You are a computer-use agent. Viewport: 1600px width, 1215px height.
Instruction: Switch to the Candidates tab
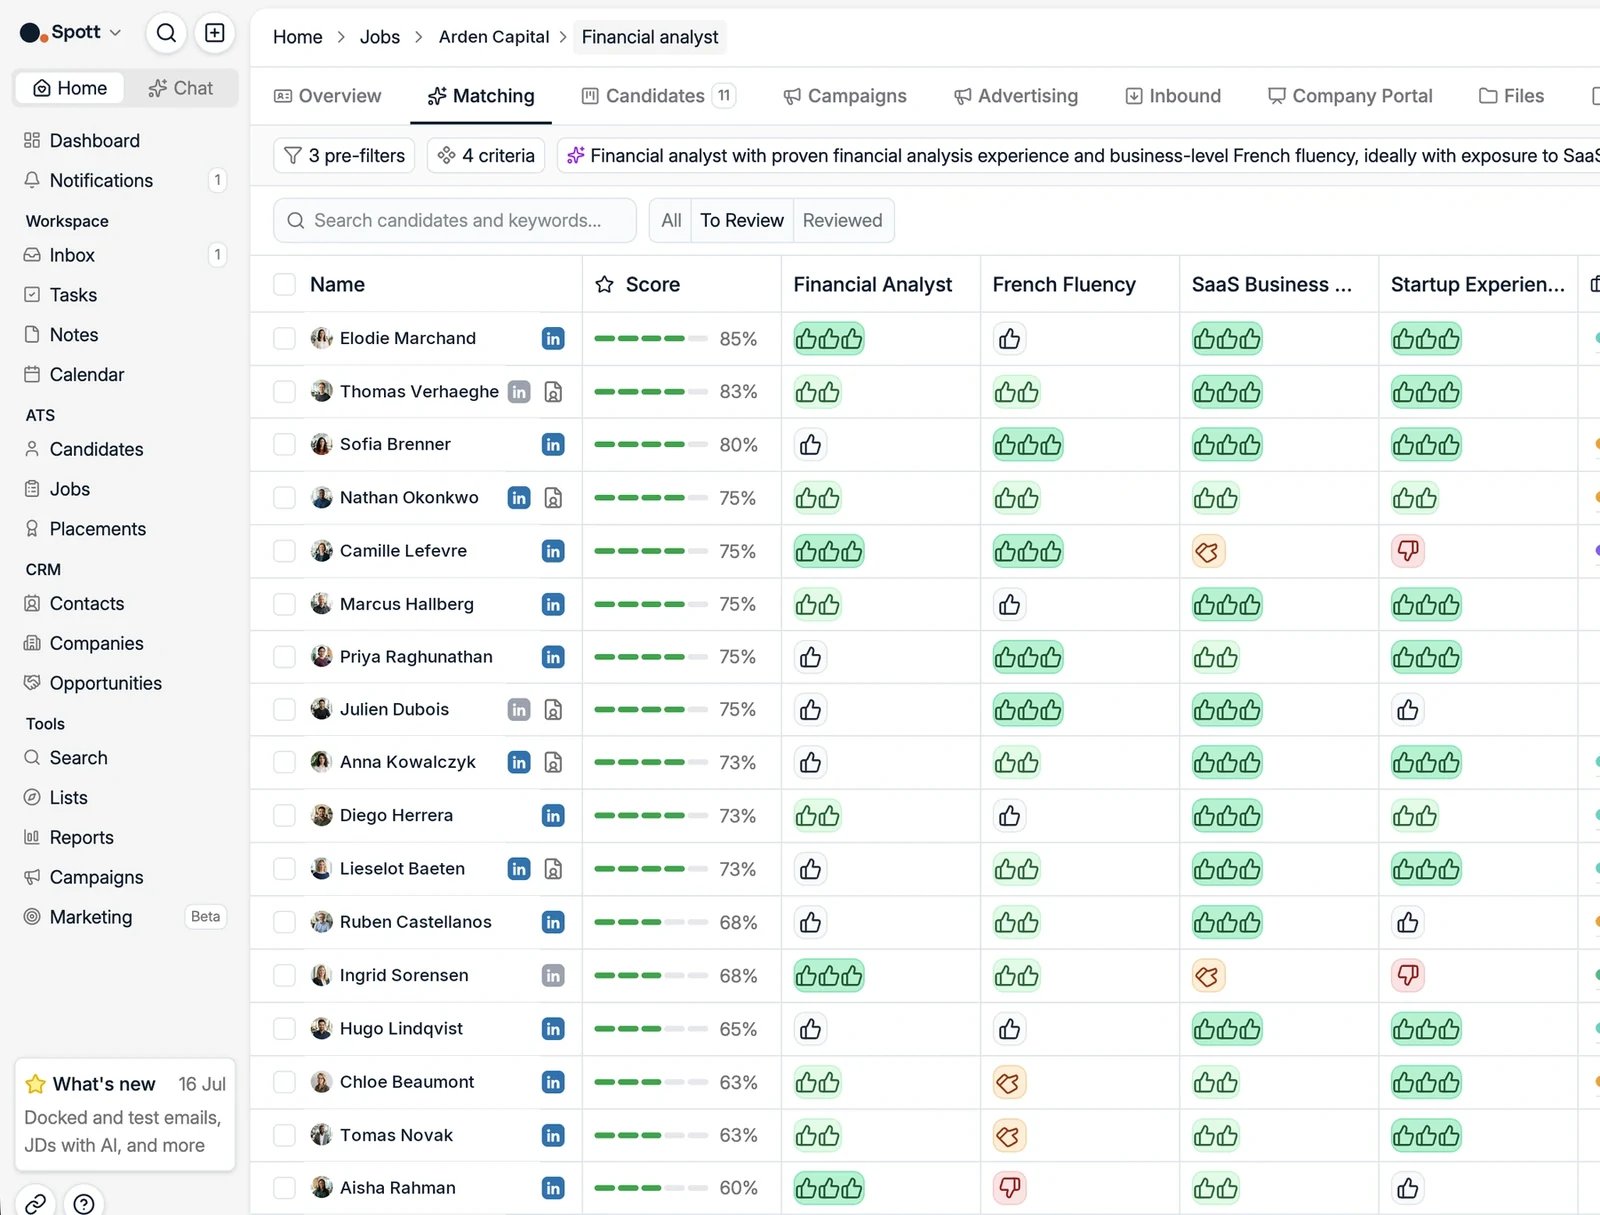(658, 96)
